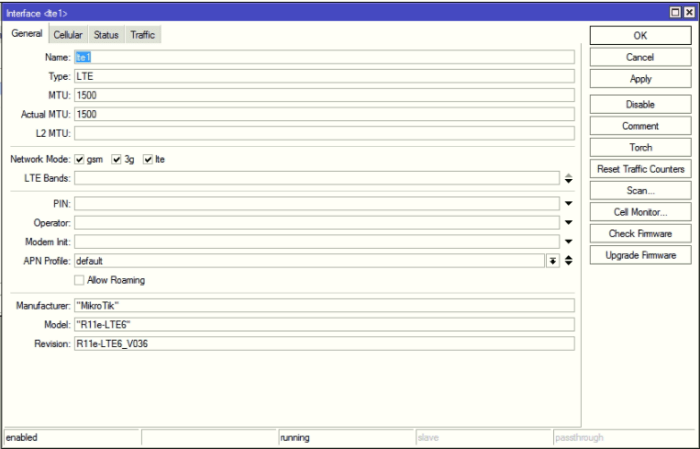
Task: Click the Type field showing LTE
Action: (324, 76)
